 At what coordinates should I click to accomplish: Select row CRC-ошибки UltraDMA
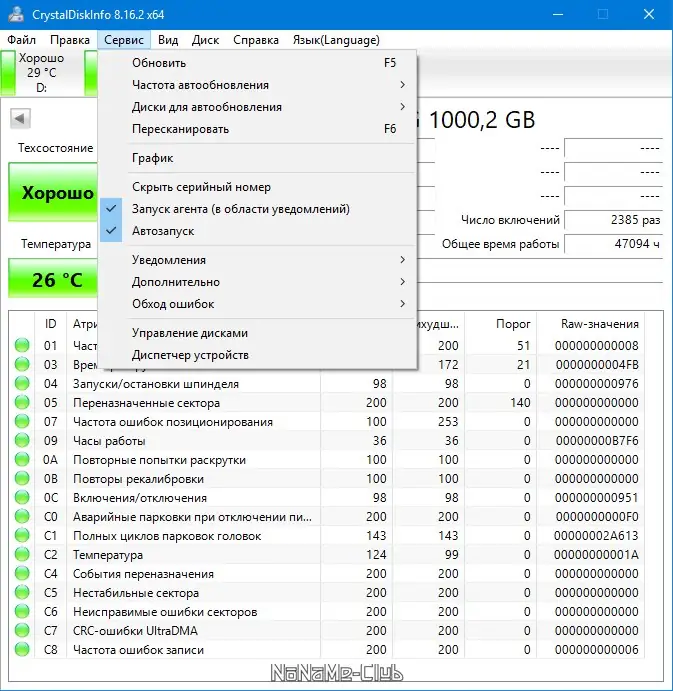pos(327,630)
